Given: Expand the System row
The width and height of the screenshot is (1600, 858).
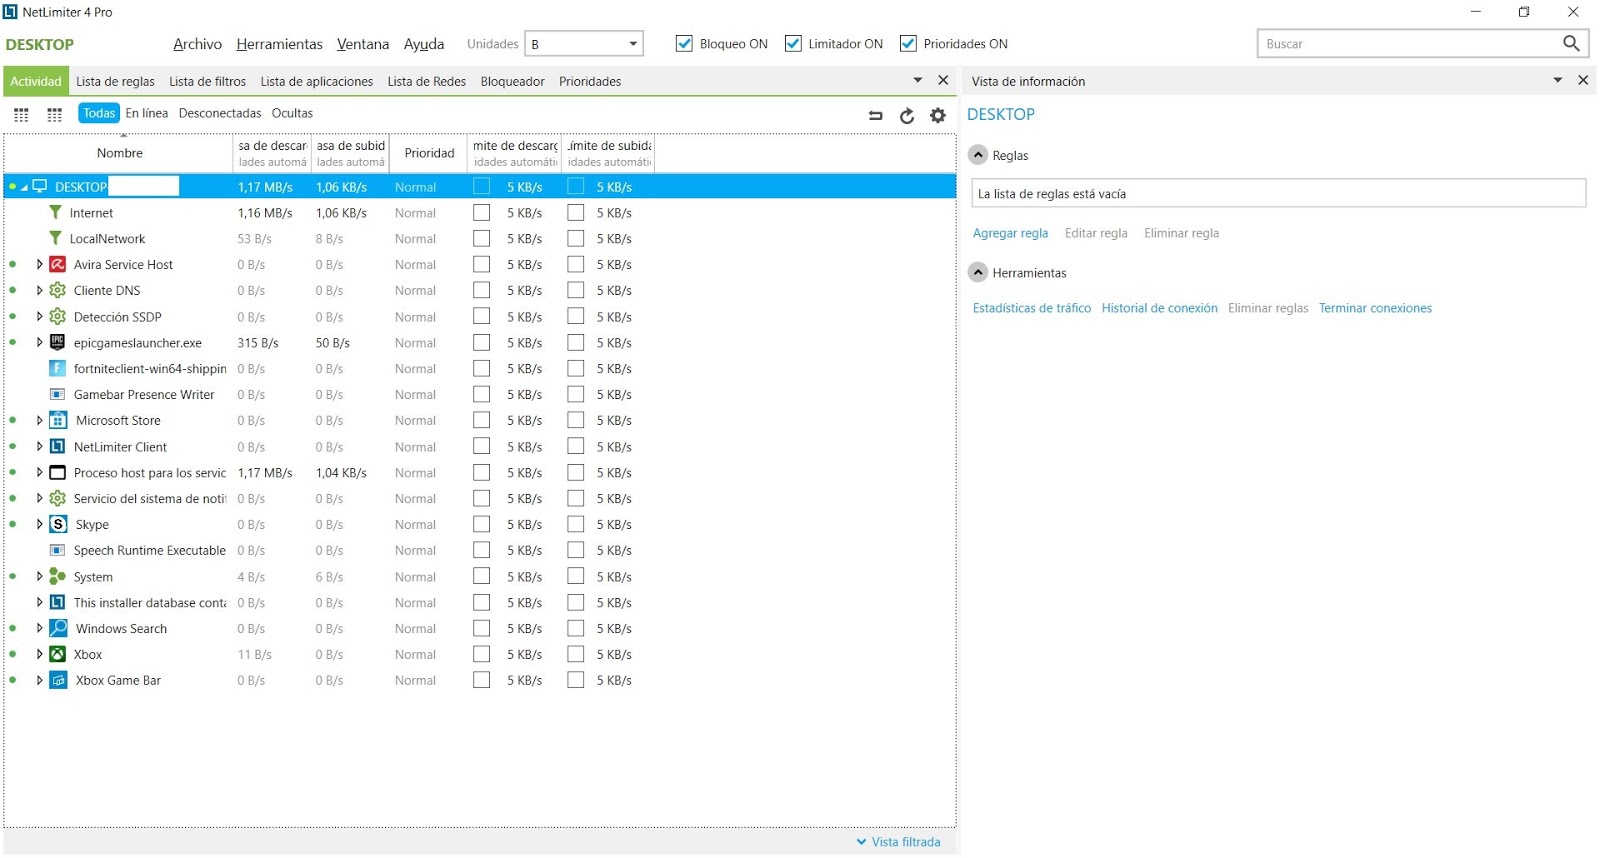Looking at the screenshot, I should (39, 576).
